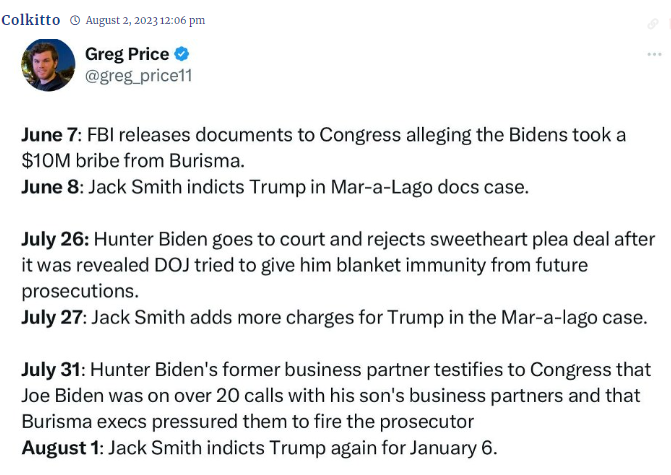Image resolution: width=671 pixels, height=475 pixels.
Task: Click the "blanket immunity from future" line
Action: tap(440, 264)
